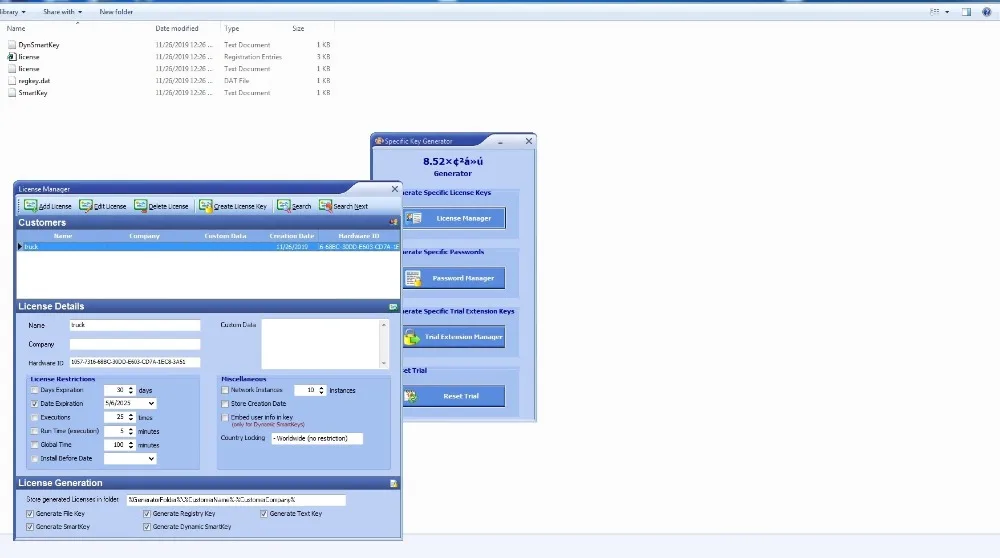Click the Create License Key toolbar icon
This screenshot has height=558, width=1000.
click(205, 205)
